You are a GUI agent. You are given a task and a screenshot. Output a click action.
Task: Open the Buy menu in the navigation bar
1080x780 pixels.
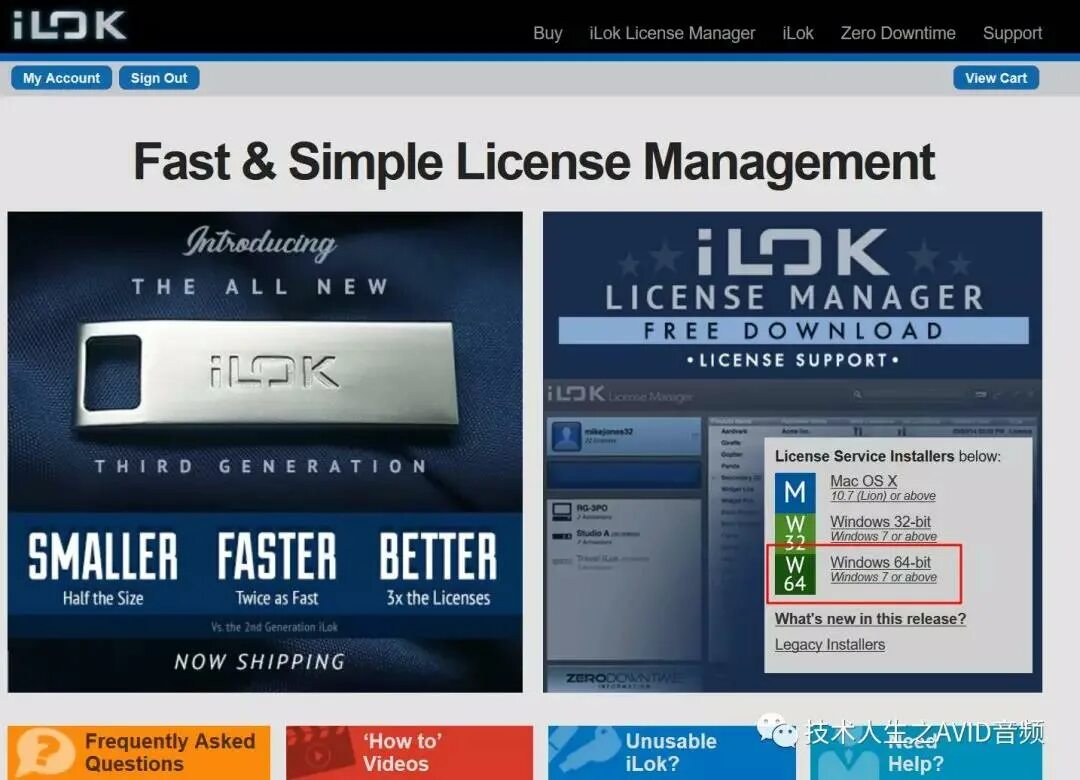pyautogui.click(x=548, y=33)
